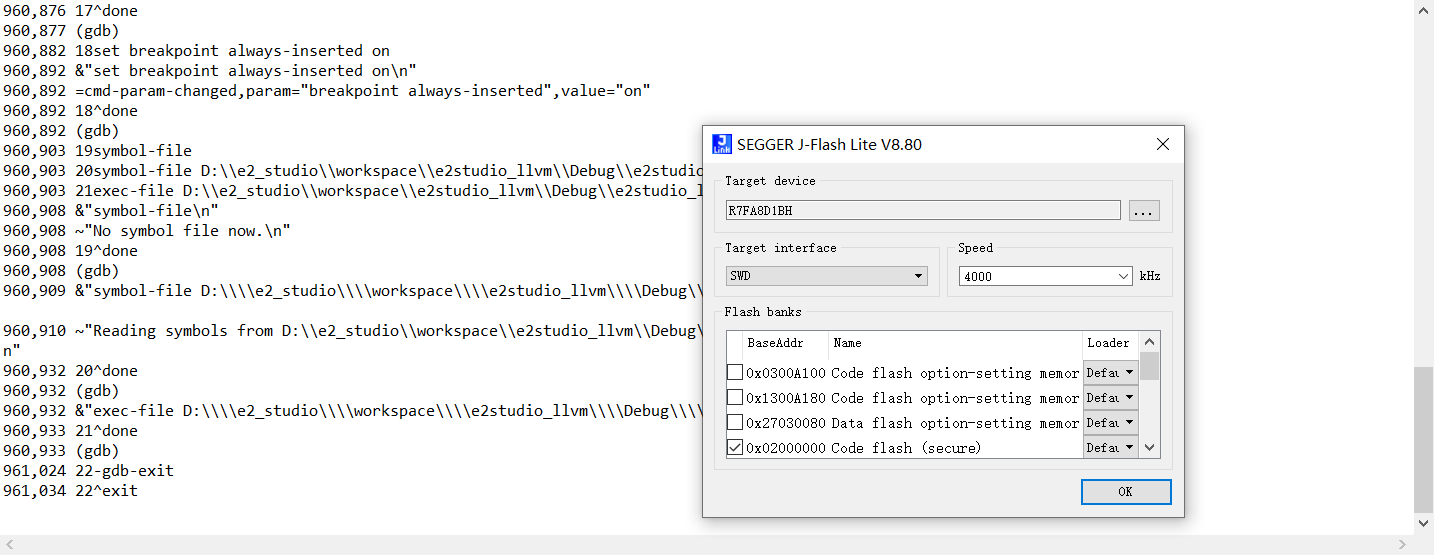The image size is (1434, 555).
Task: Click the '=cmd-param-changed' console line
Action: click(327, 91)
